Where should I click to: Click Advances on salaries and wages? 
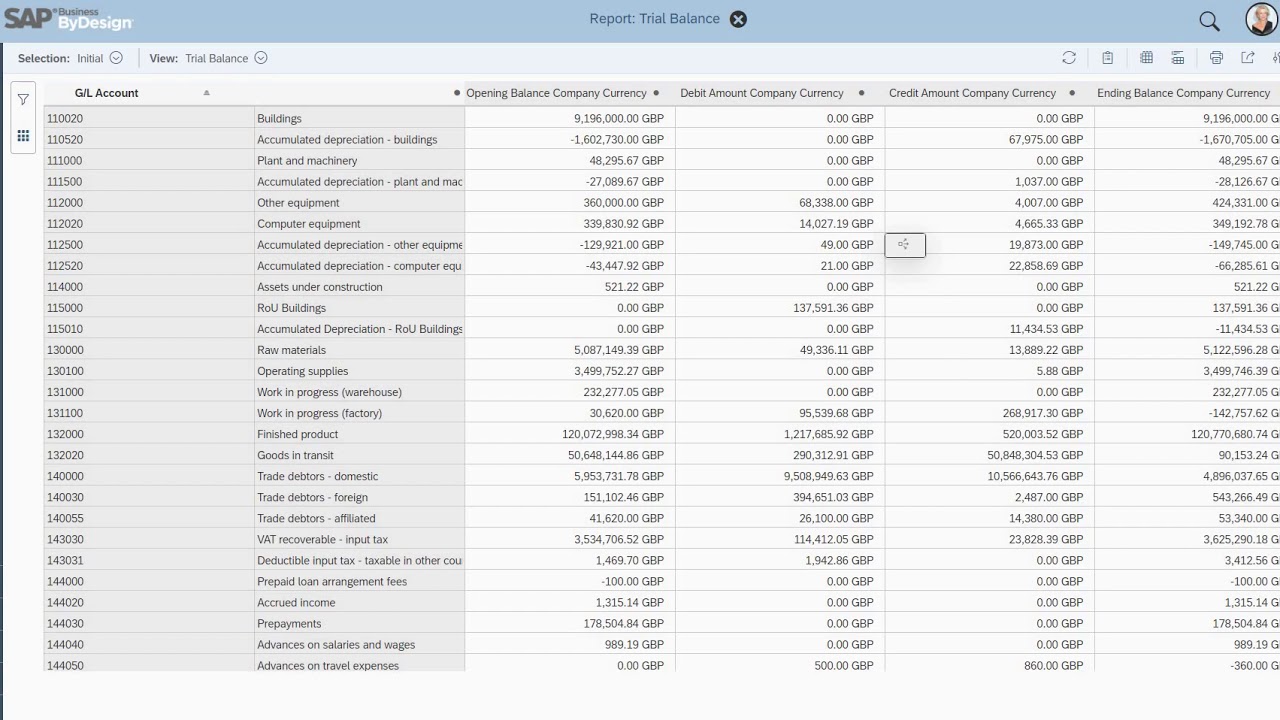point(336,643)
